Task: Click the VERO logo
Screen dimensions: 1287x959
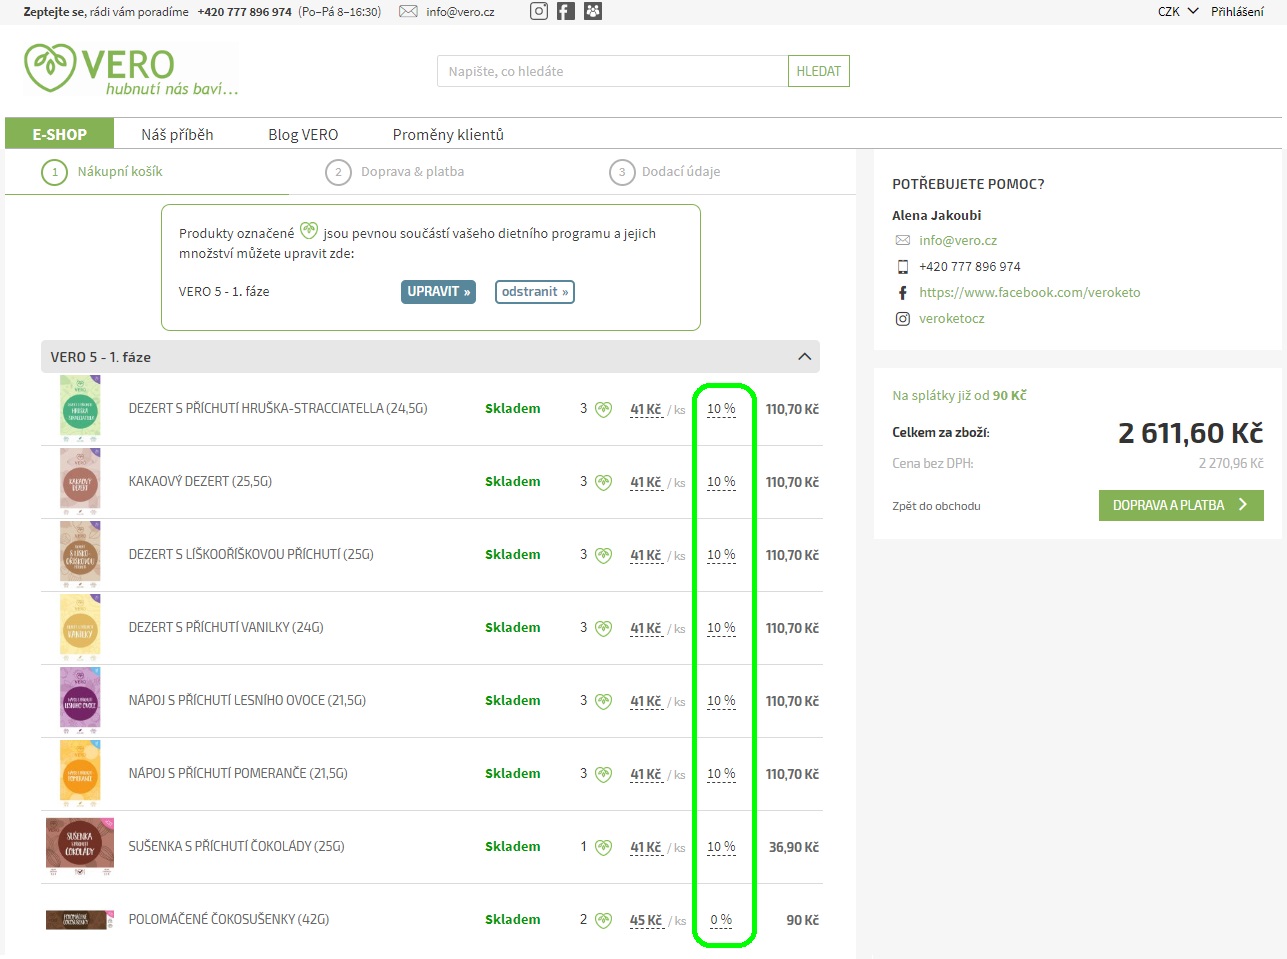Action: 131,69
